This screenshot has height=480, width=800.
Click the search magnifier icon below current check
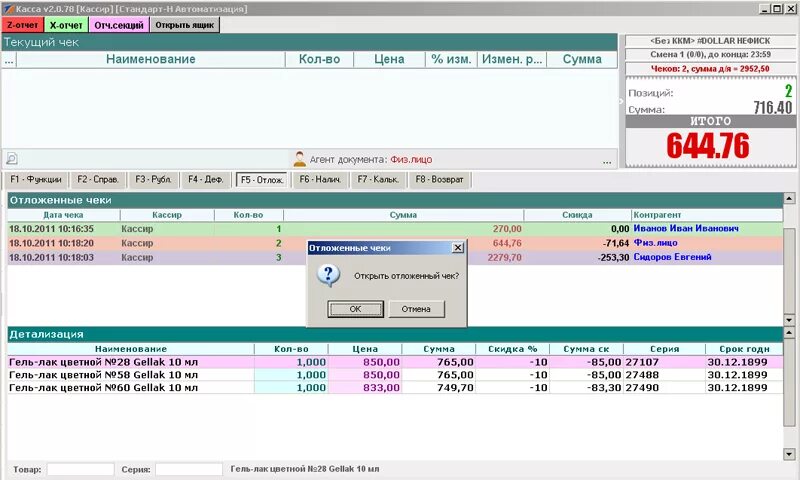point(12,159)
